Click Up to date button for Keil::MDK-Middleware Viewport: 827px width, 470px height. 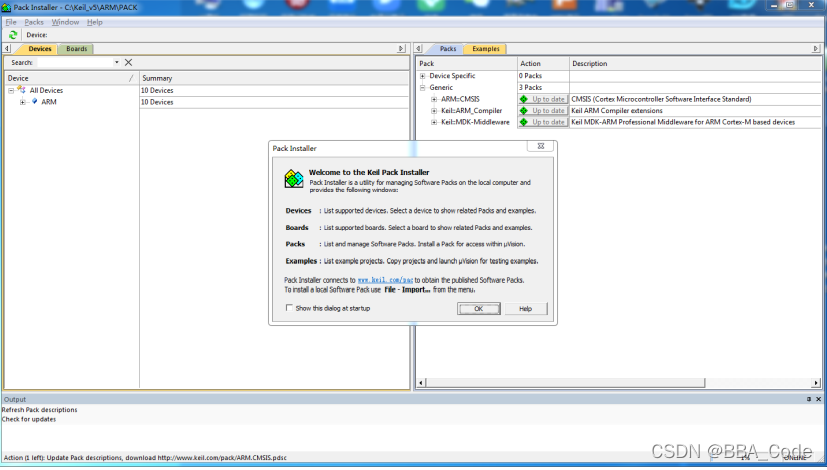click(x=543, y=122)
